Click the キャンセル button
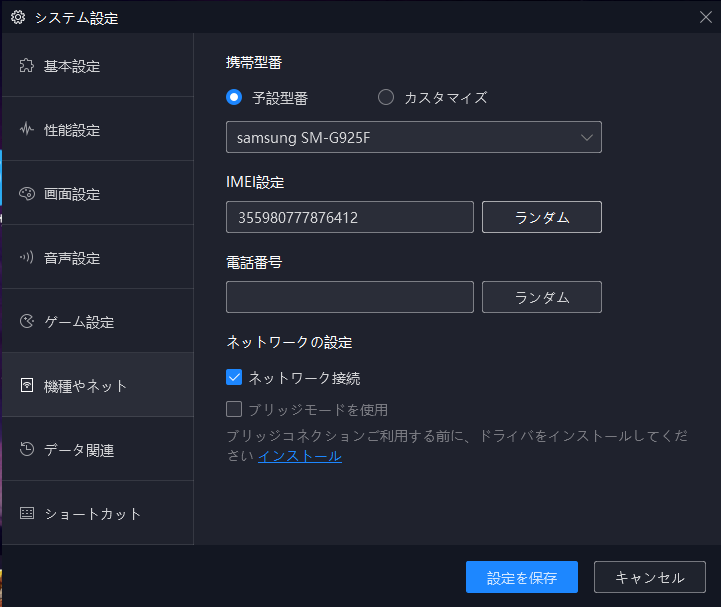 650,577
